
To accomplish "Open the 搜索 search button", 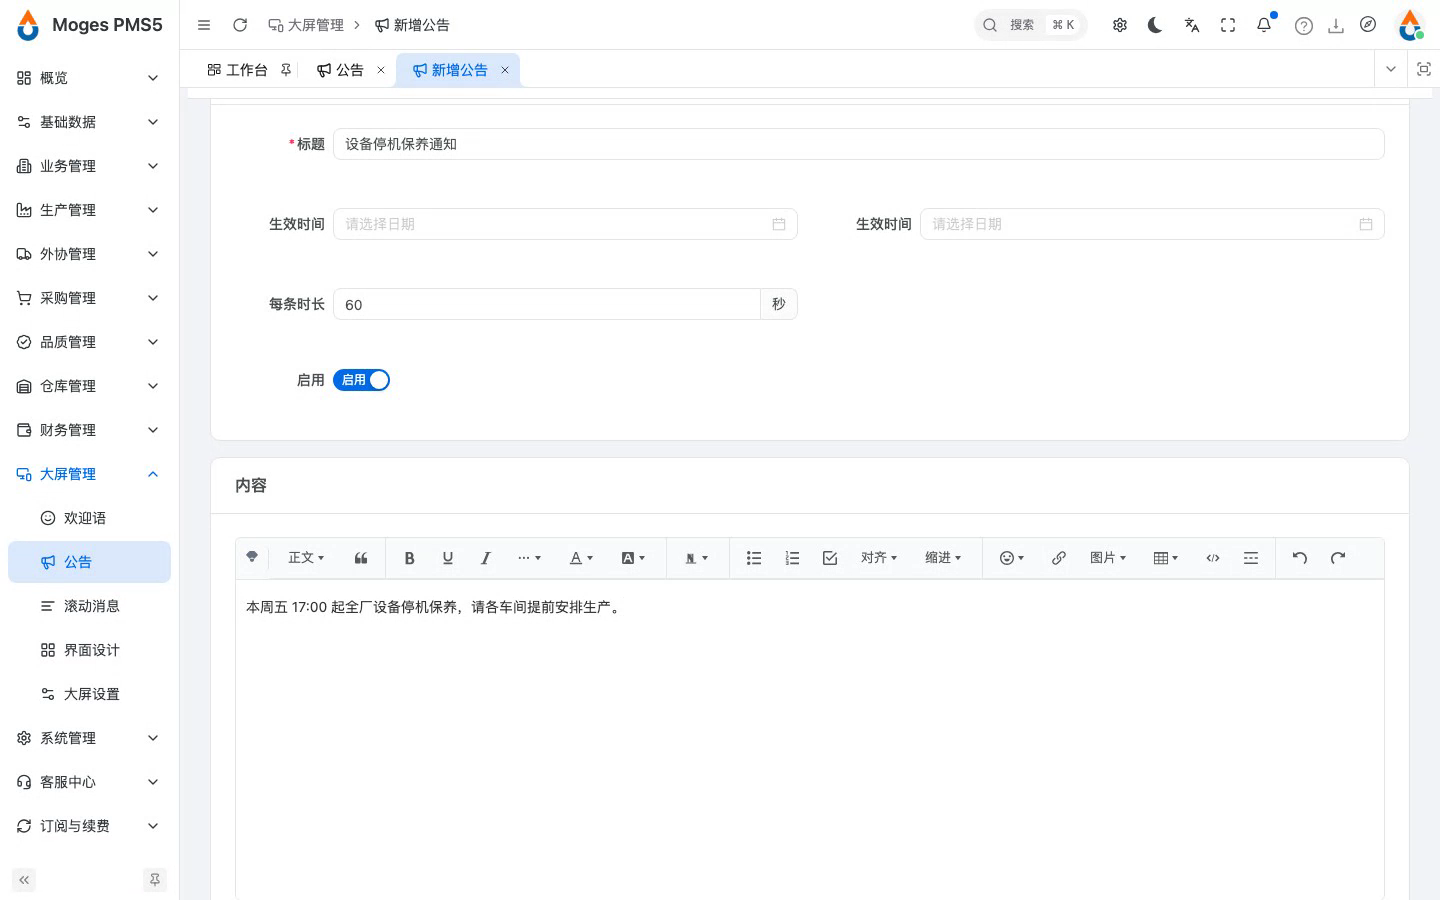I will (1031, 25).
